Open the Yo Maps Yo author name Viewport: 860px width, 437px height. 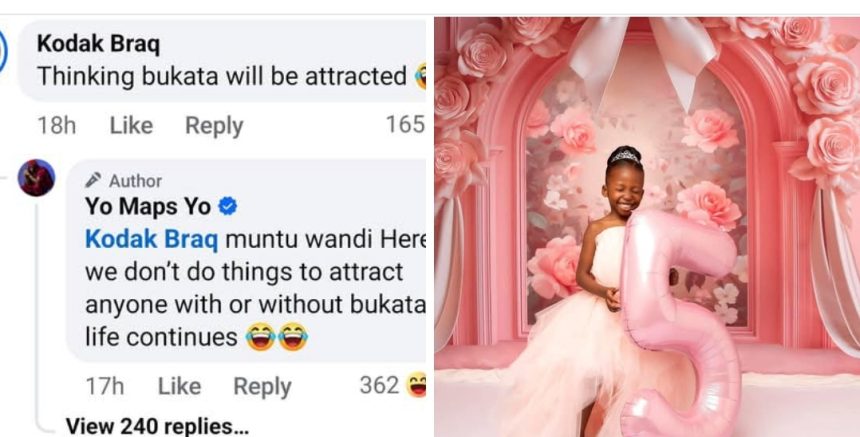click(148, 207)
